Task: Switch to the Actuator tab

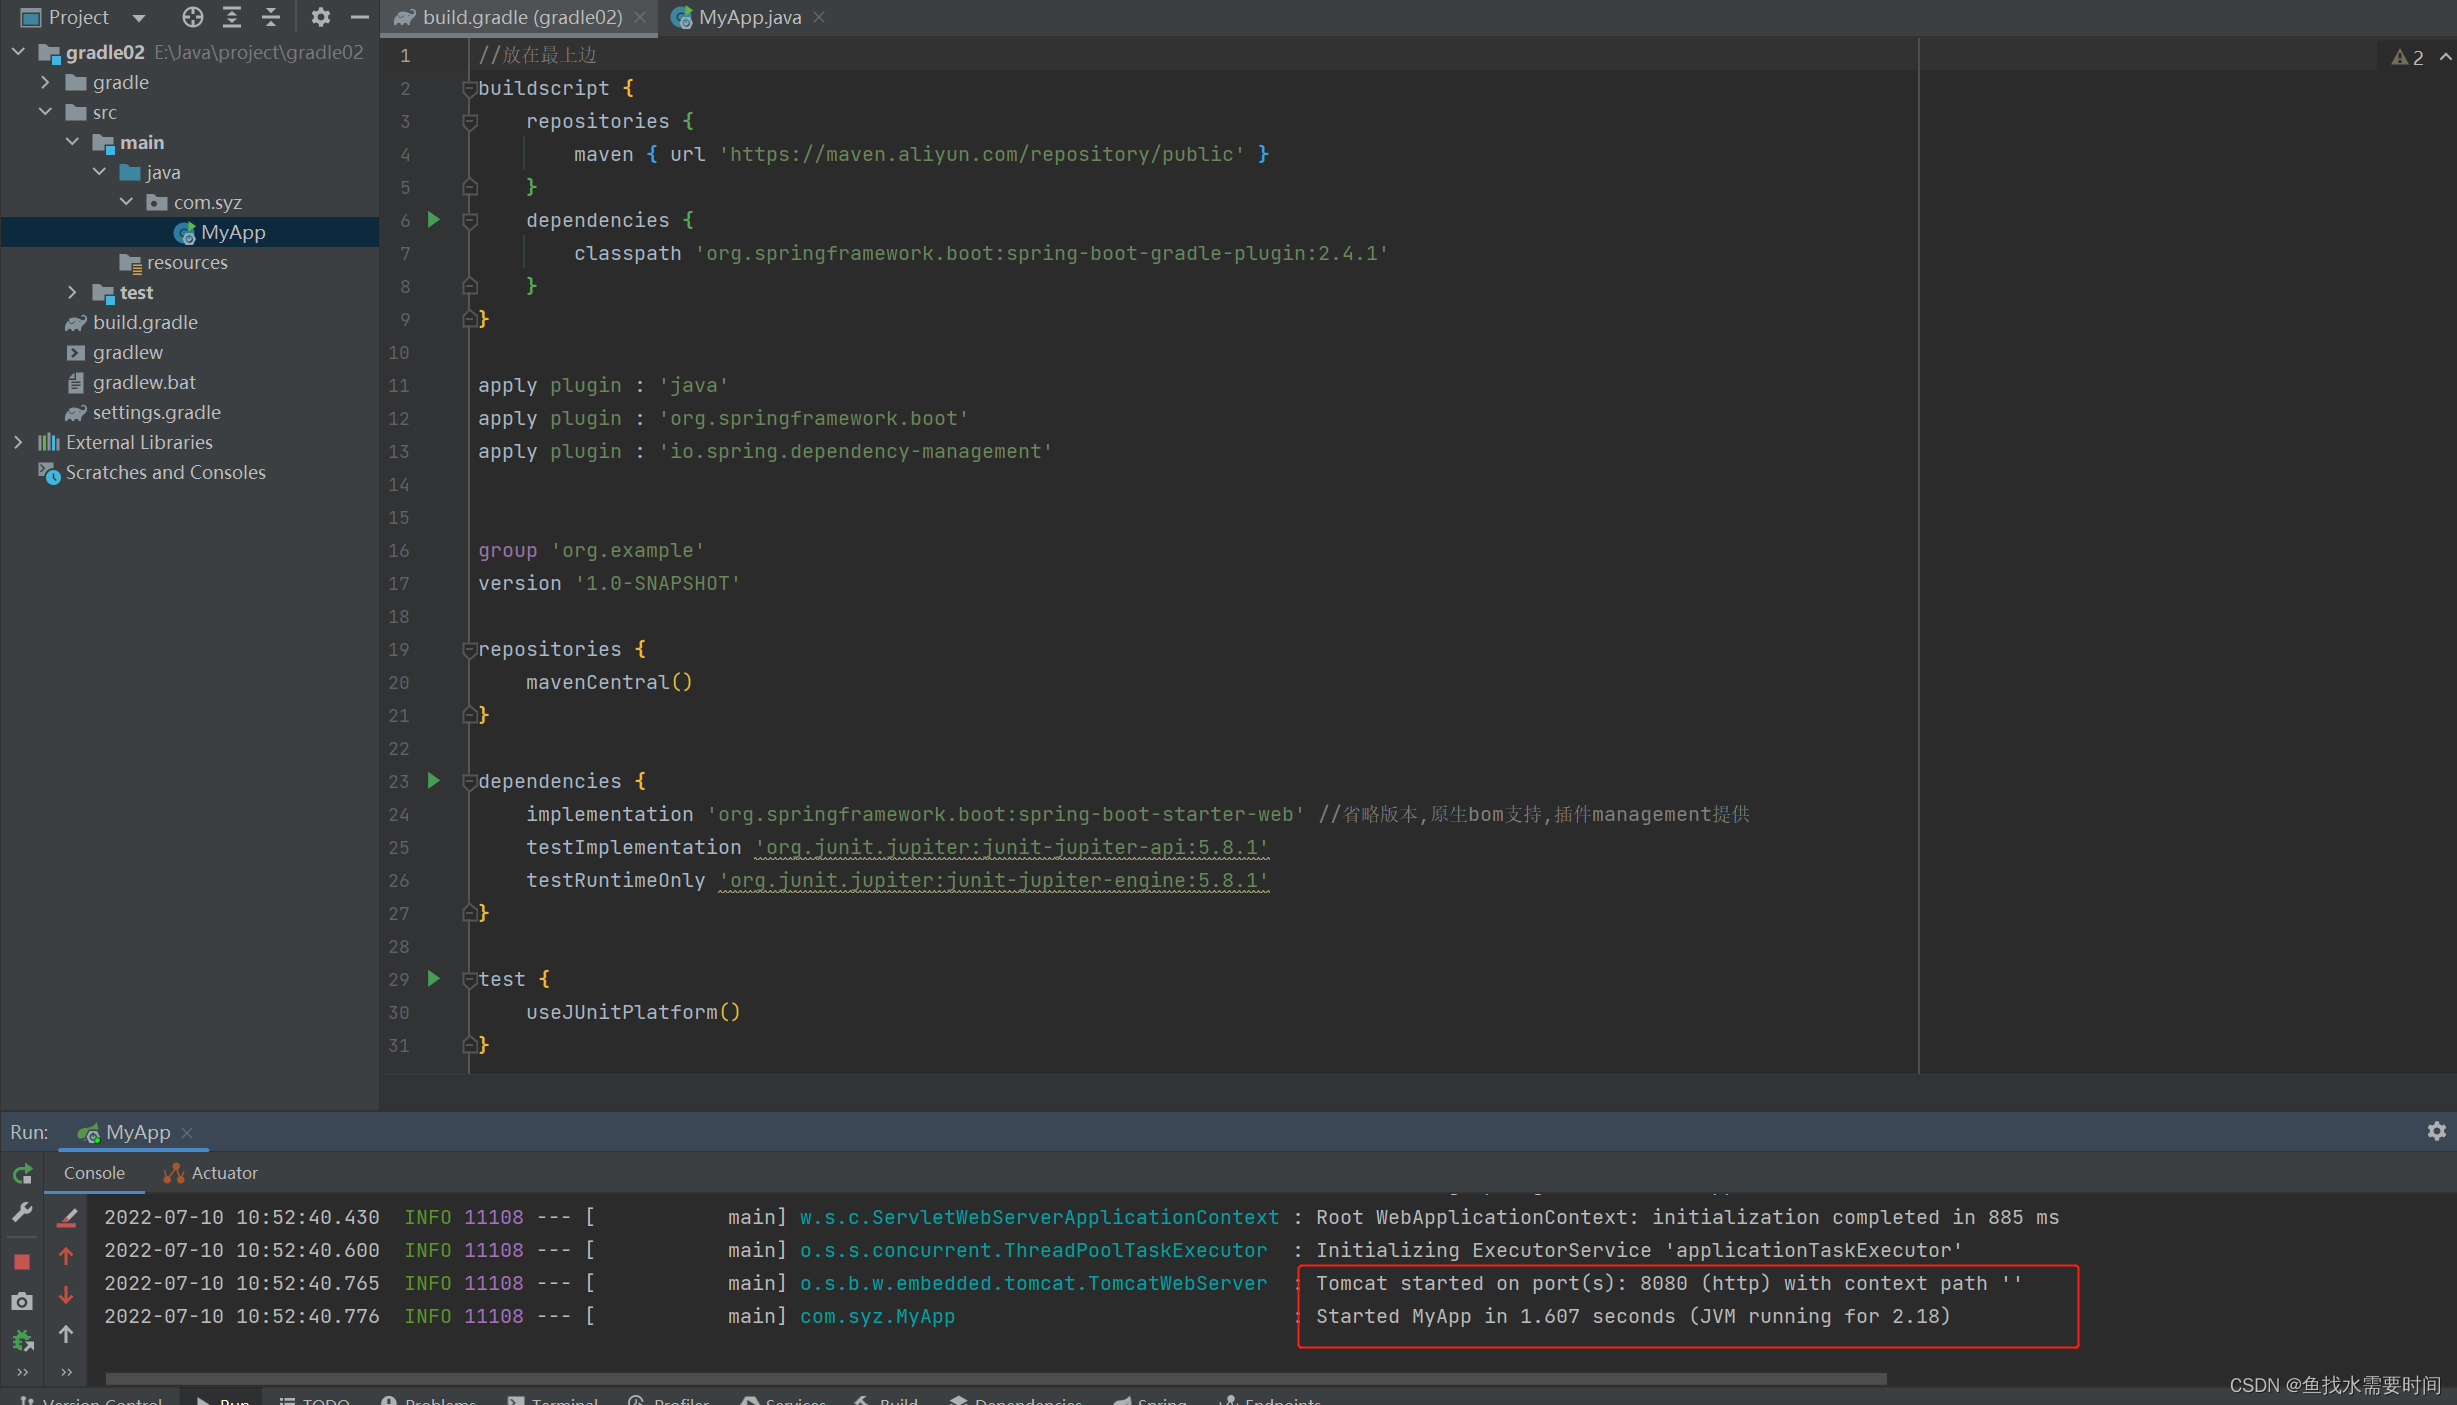Action: coord(212,1173)
